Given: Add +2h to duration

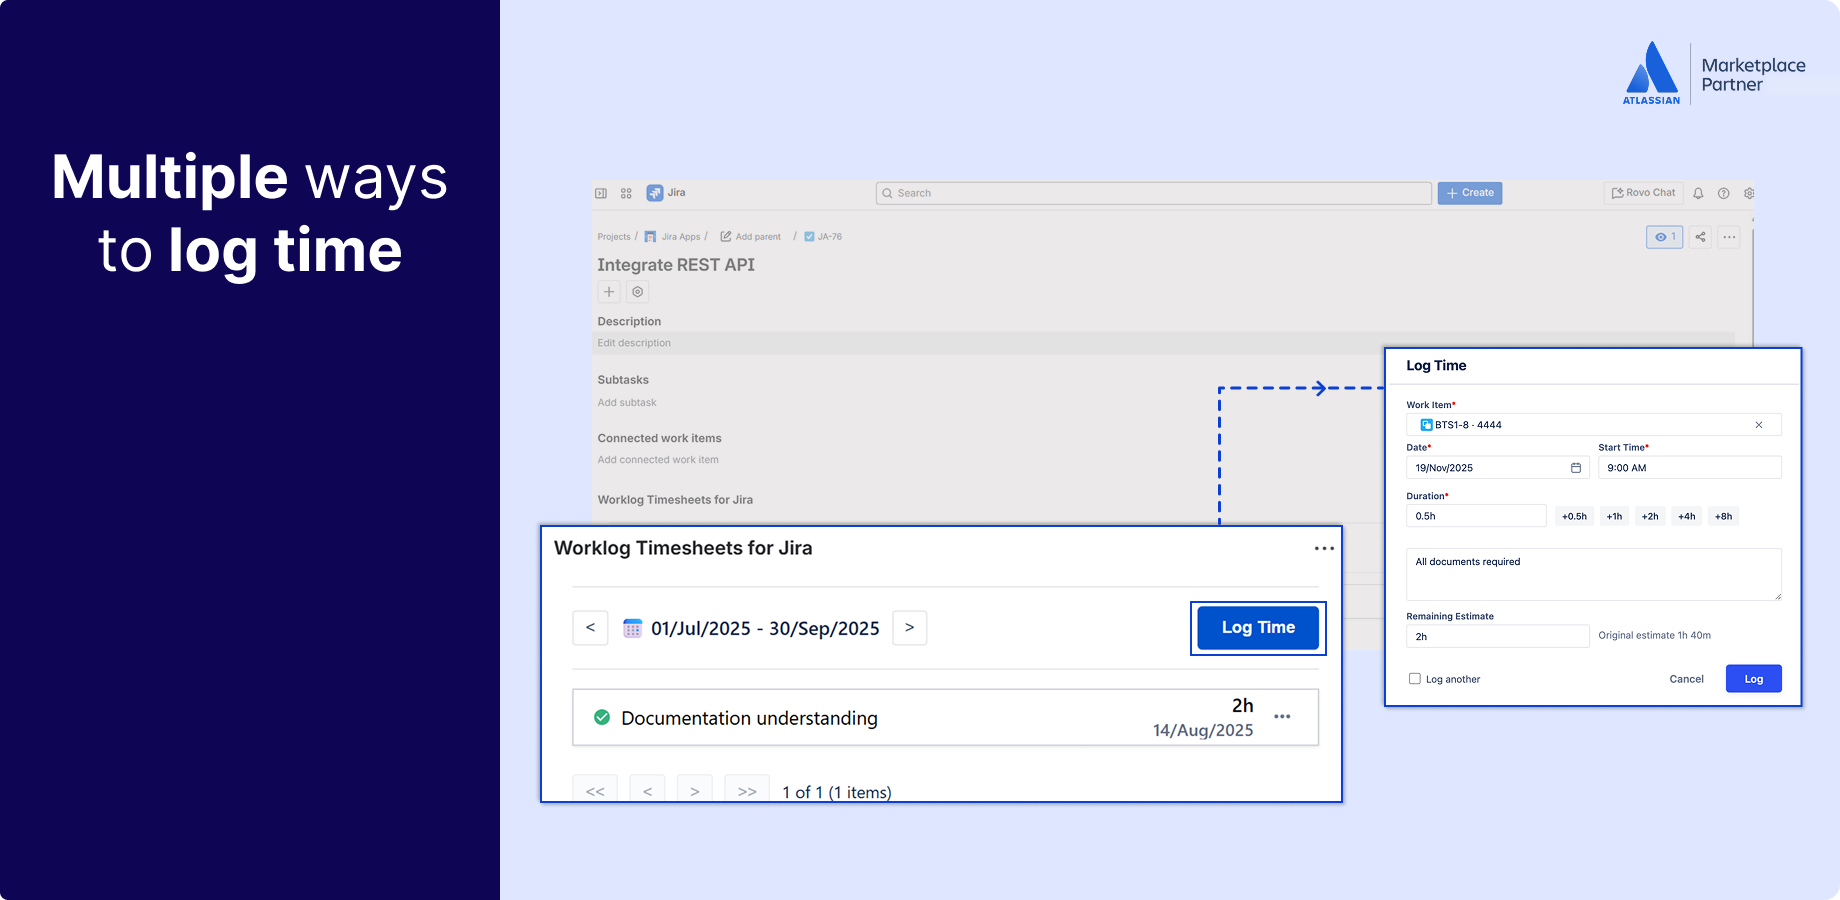Looking at the screenshot, I should [x=1650, y=516].
